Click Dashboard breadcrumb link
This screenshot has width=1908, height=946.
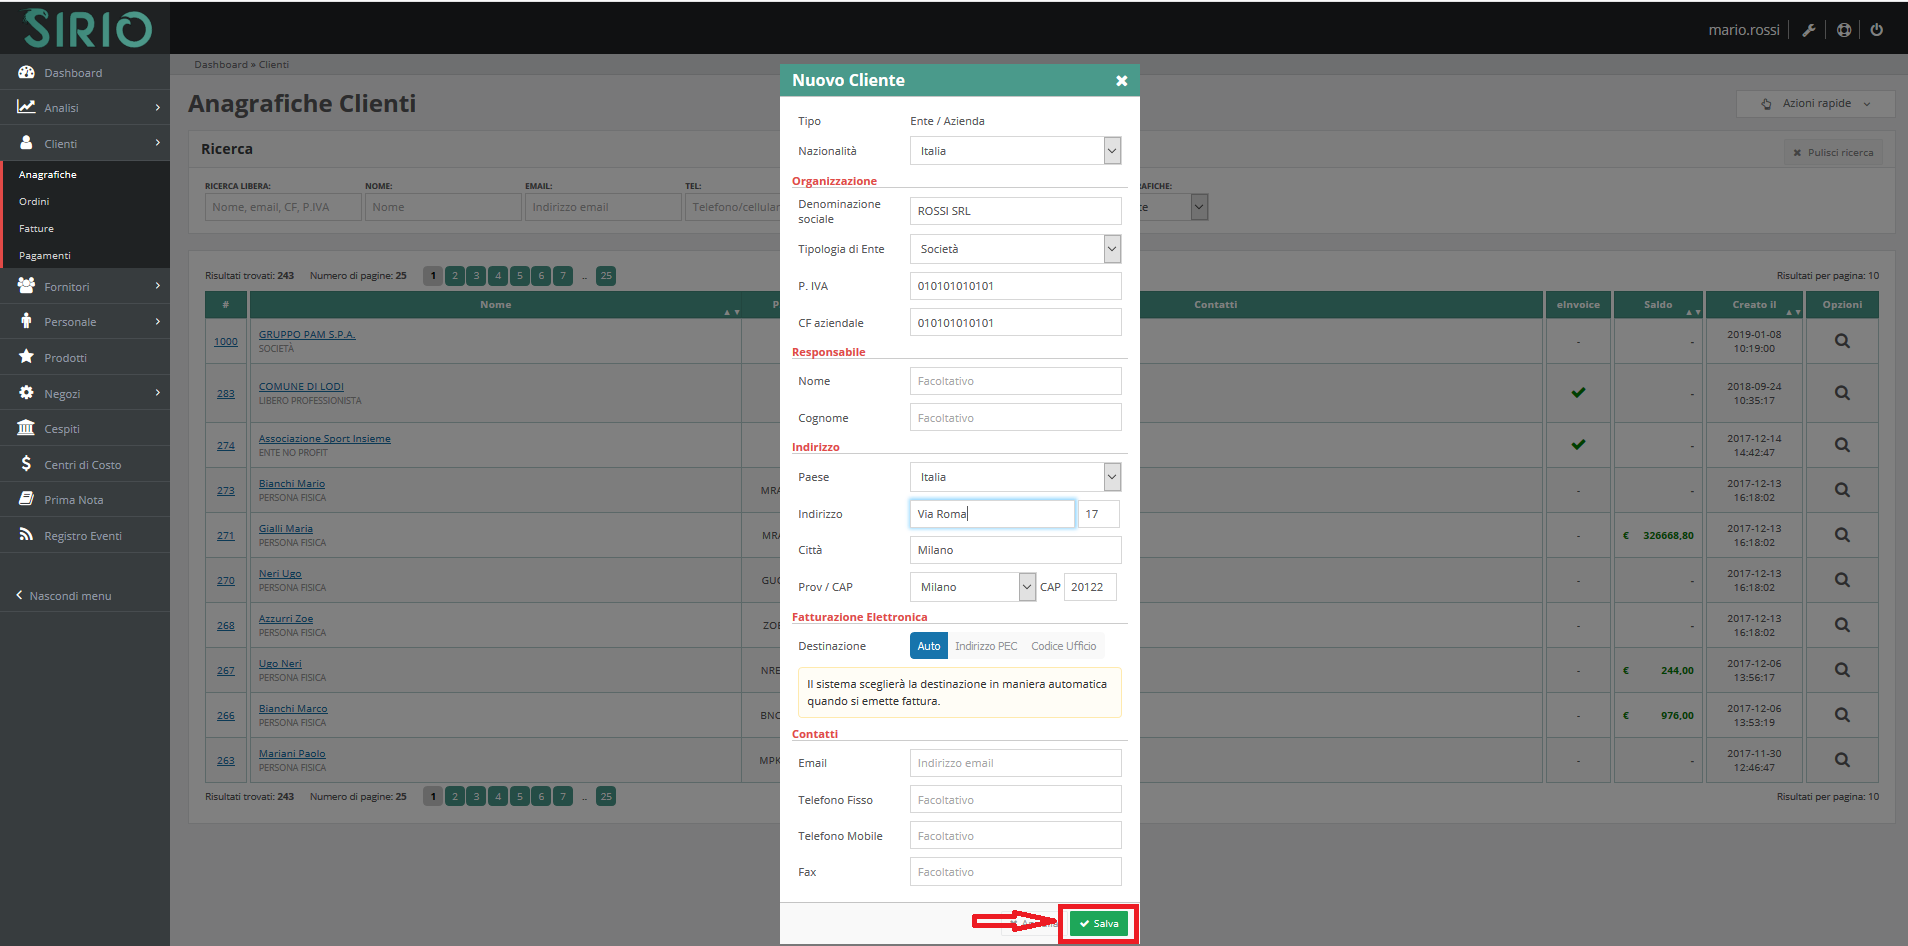tap(221, 65)
